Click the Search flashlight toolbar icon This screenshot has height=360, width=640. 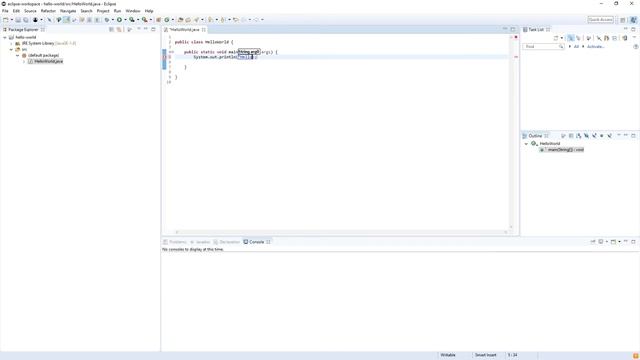tap(196, 20)
